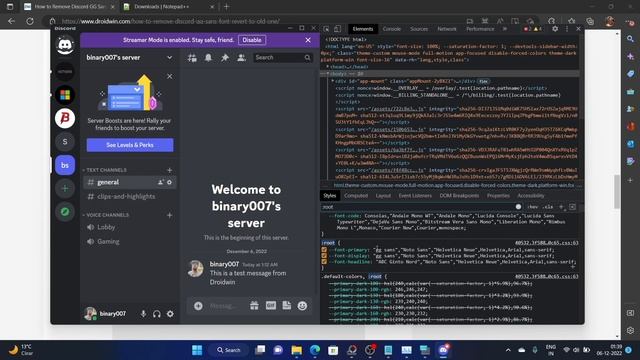Image resolution: width=640 pixels, height=360 pixels.
Task: Show more DevTools tabs chevron
Action: [x=505, y=29]
